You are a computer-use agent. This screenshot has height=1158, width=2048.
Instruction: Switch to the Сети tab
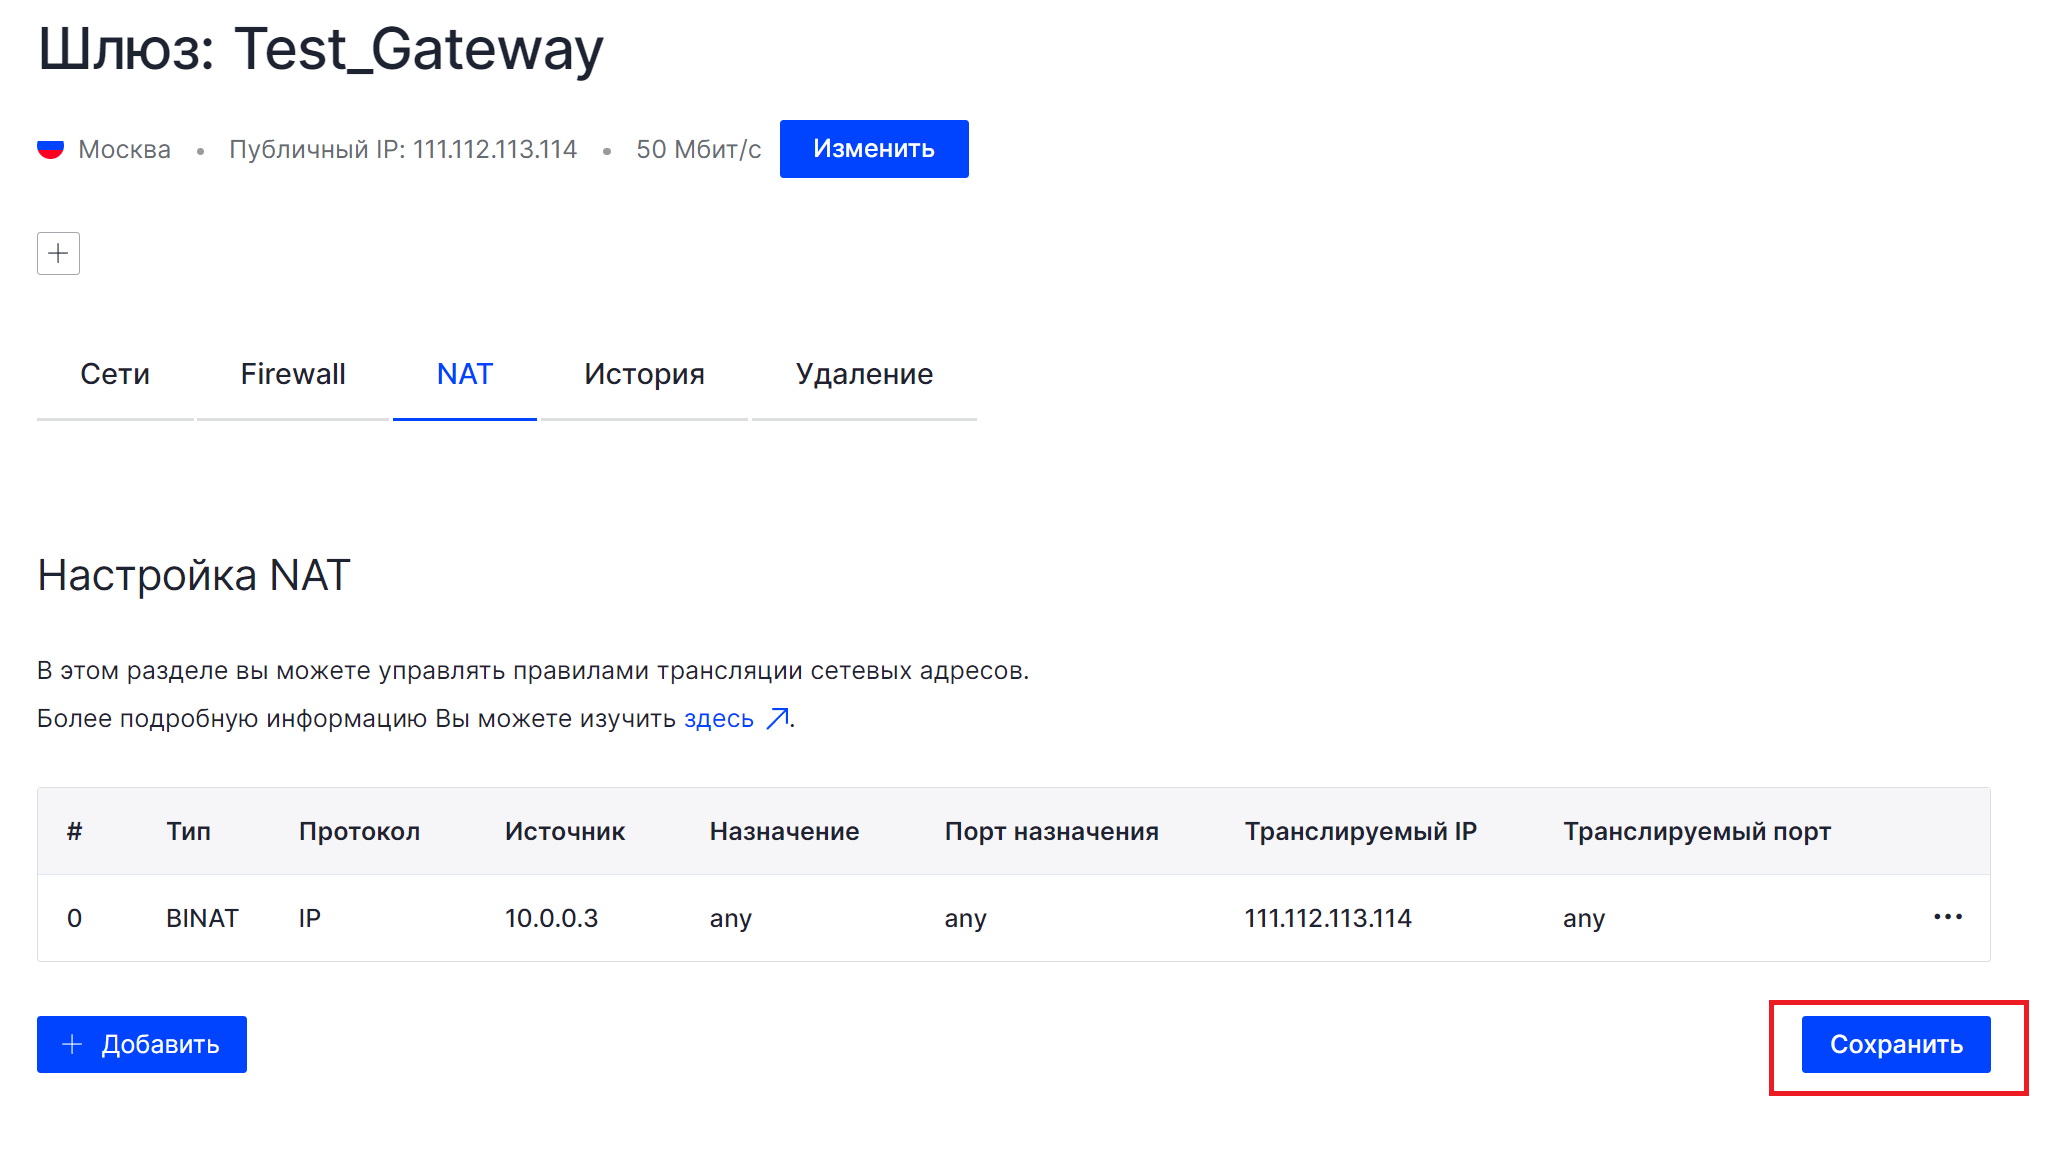115,374
